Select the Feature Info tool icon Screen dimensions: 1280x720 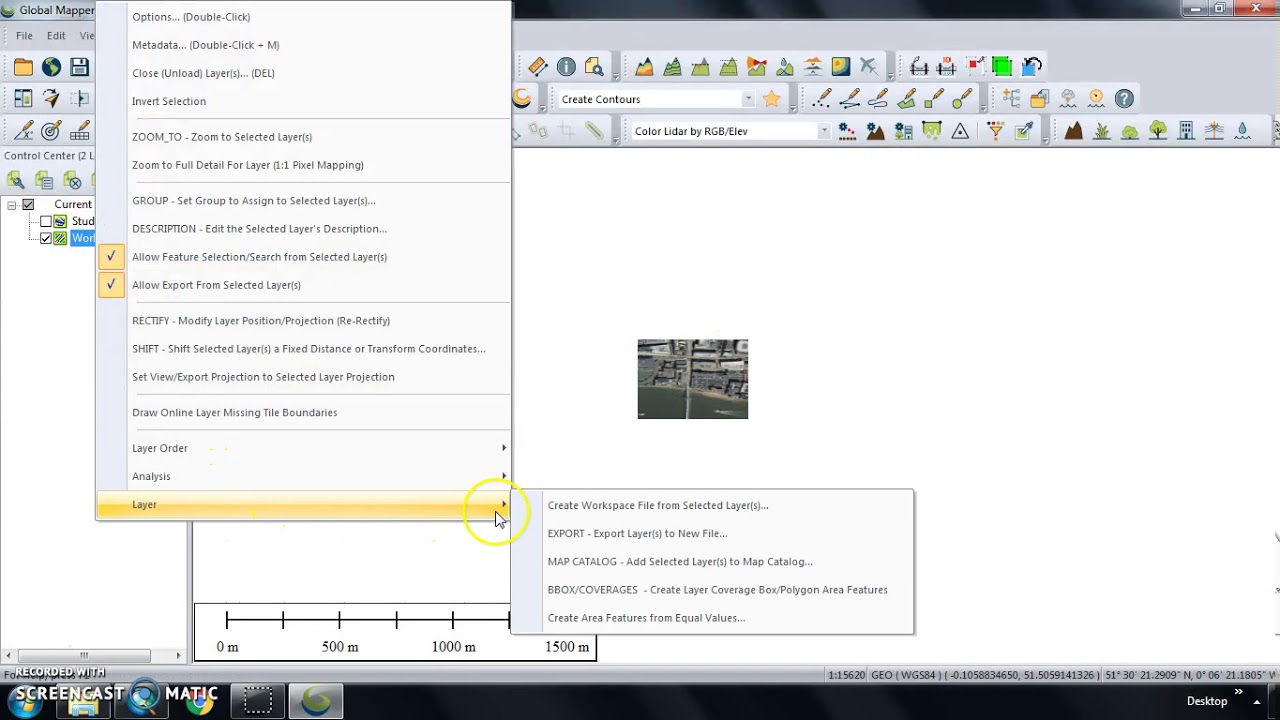click(566, 67)
